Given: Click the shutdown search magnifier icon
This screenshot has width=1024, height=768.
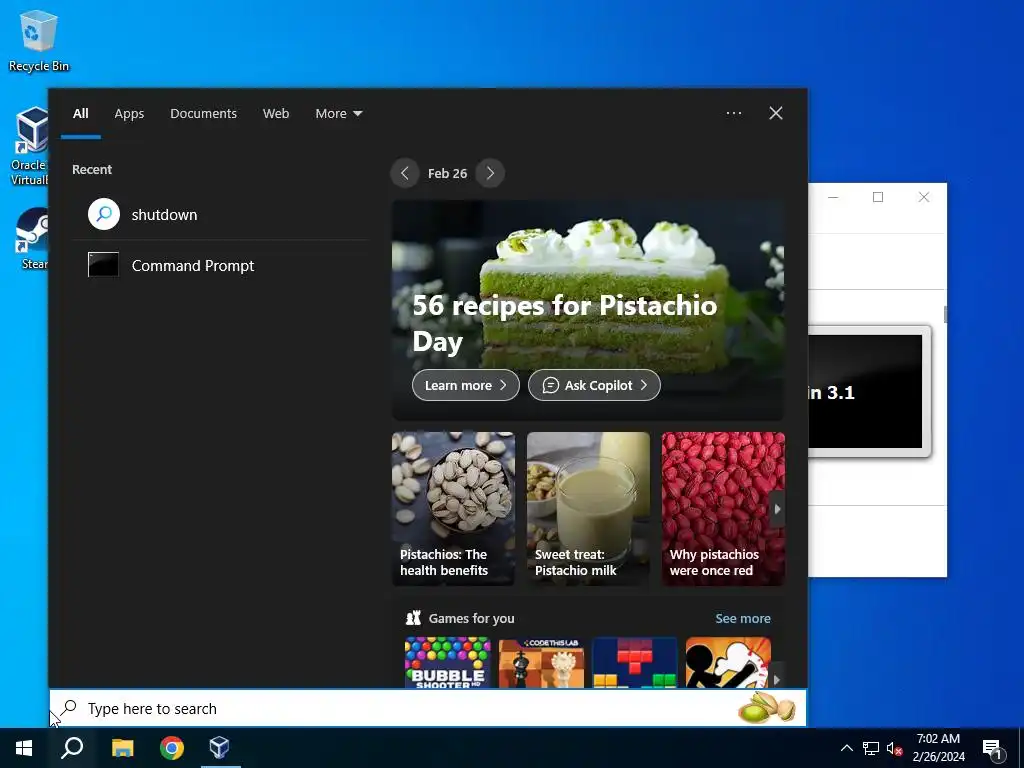Looking at the screenshot, I should click(104, 214).
